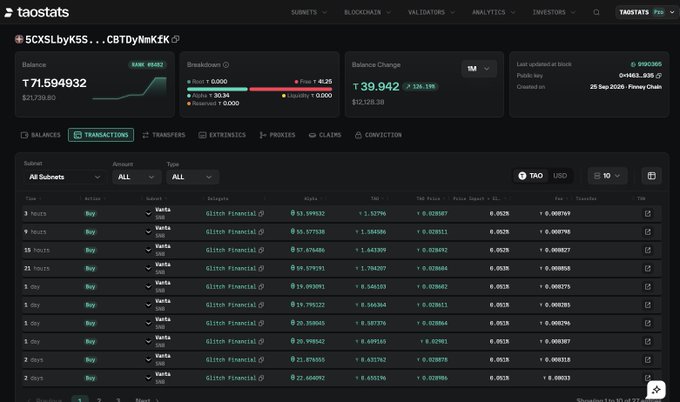Open the 1M balance change period dropdown
This screenshot has width=680, height=402.
click(479, 69)
